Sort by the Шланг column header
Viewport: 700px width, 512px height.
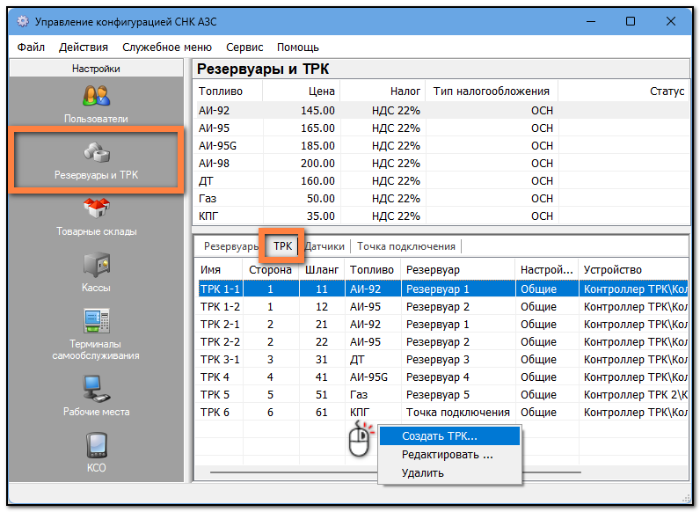(x=322, y=270)
